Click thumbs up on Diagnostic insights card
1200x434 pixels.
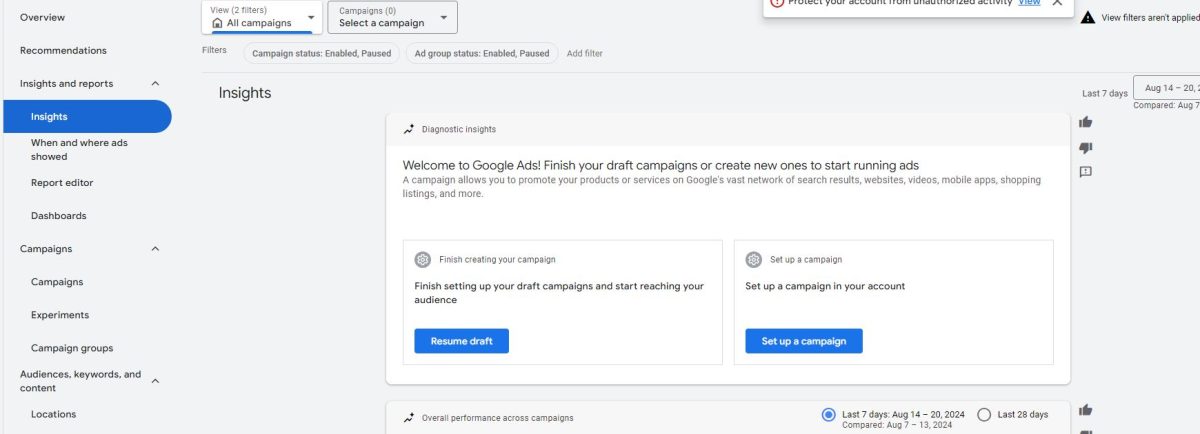coord(1085,122)
